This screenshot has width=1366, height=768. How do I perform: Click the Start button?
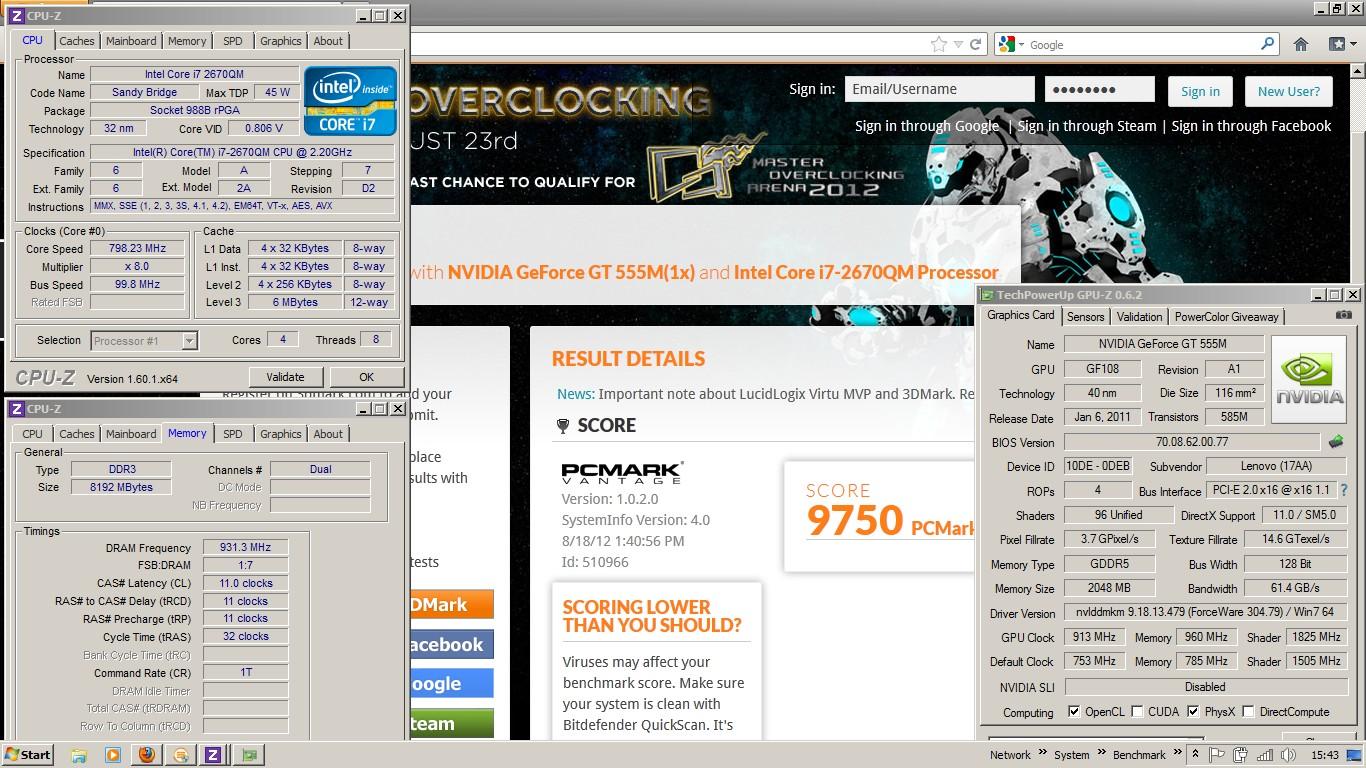[28, 755]
